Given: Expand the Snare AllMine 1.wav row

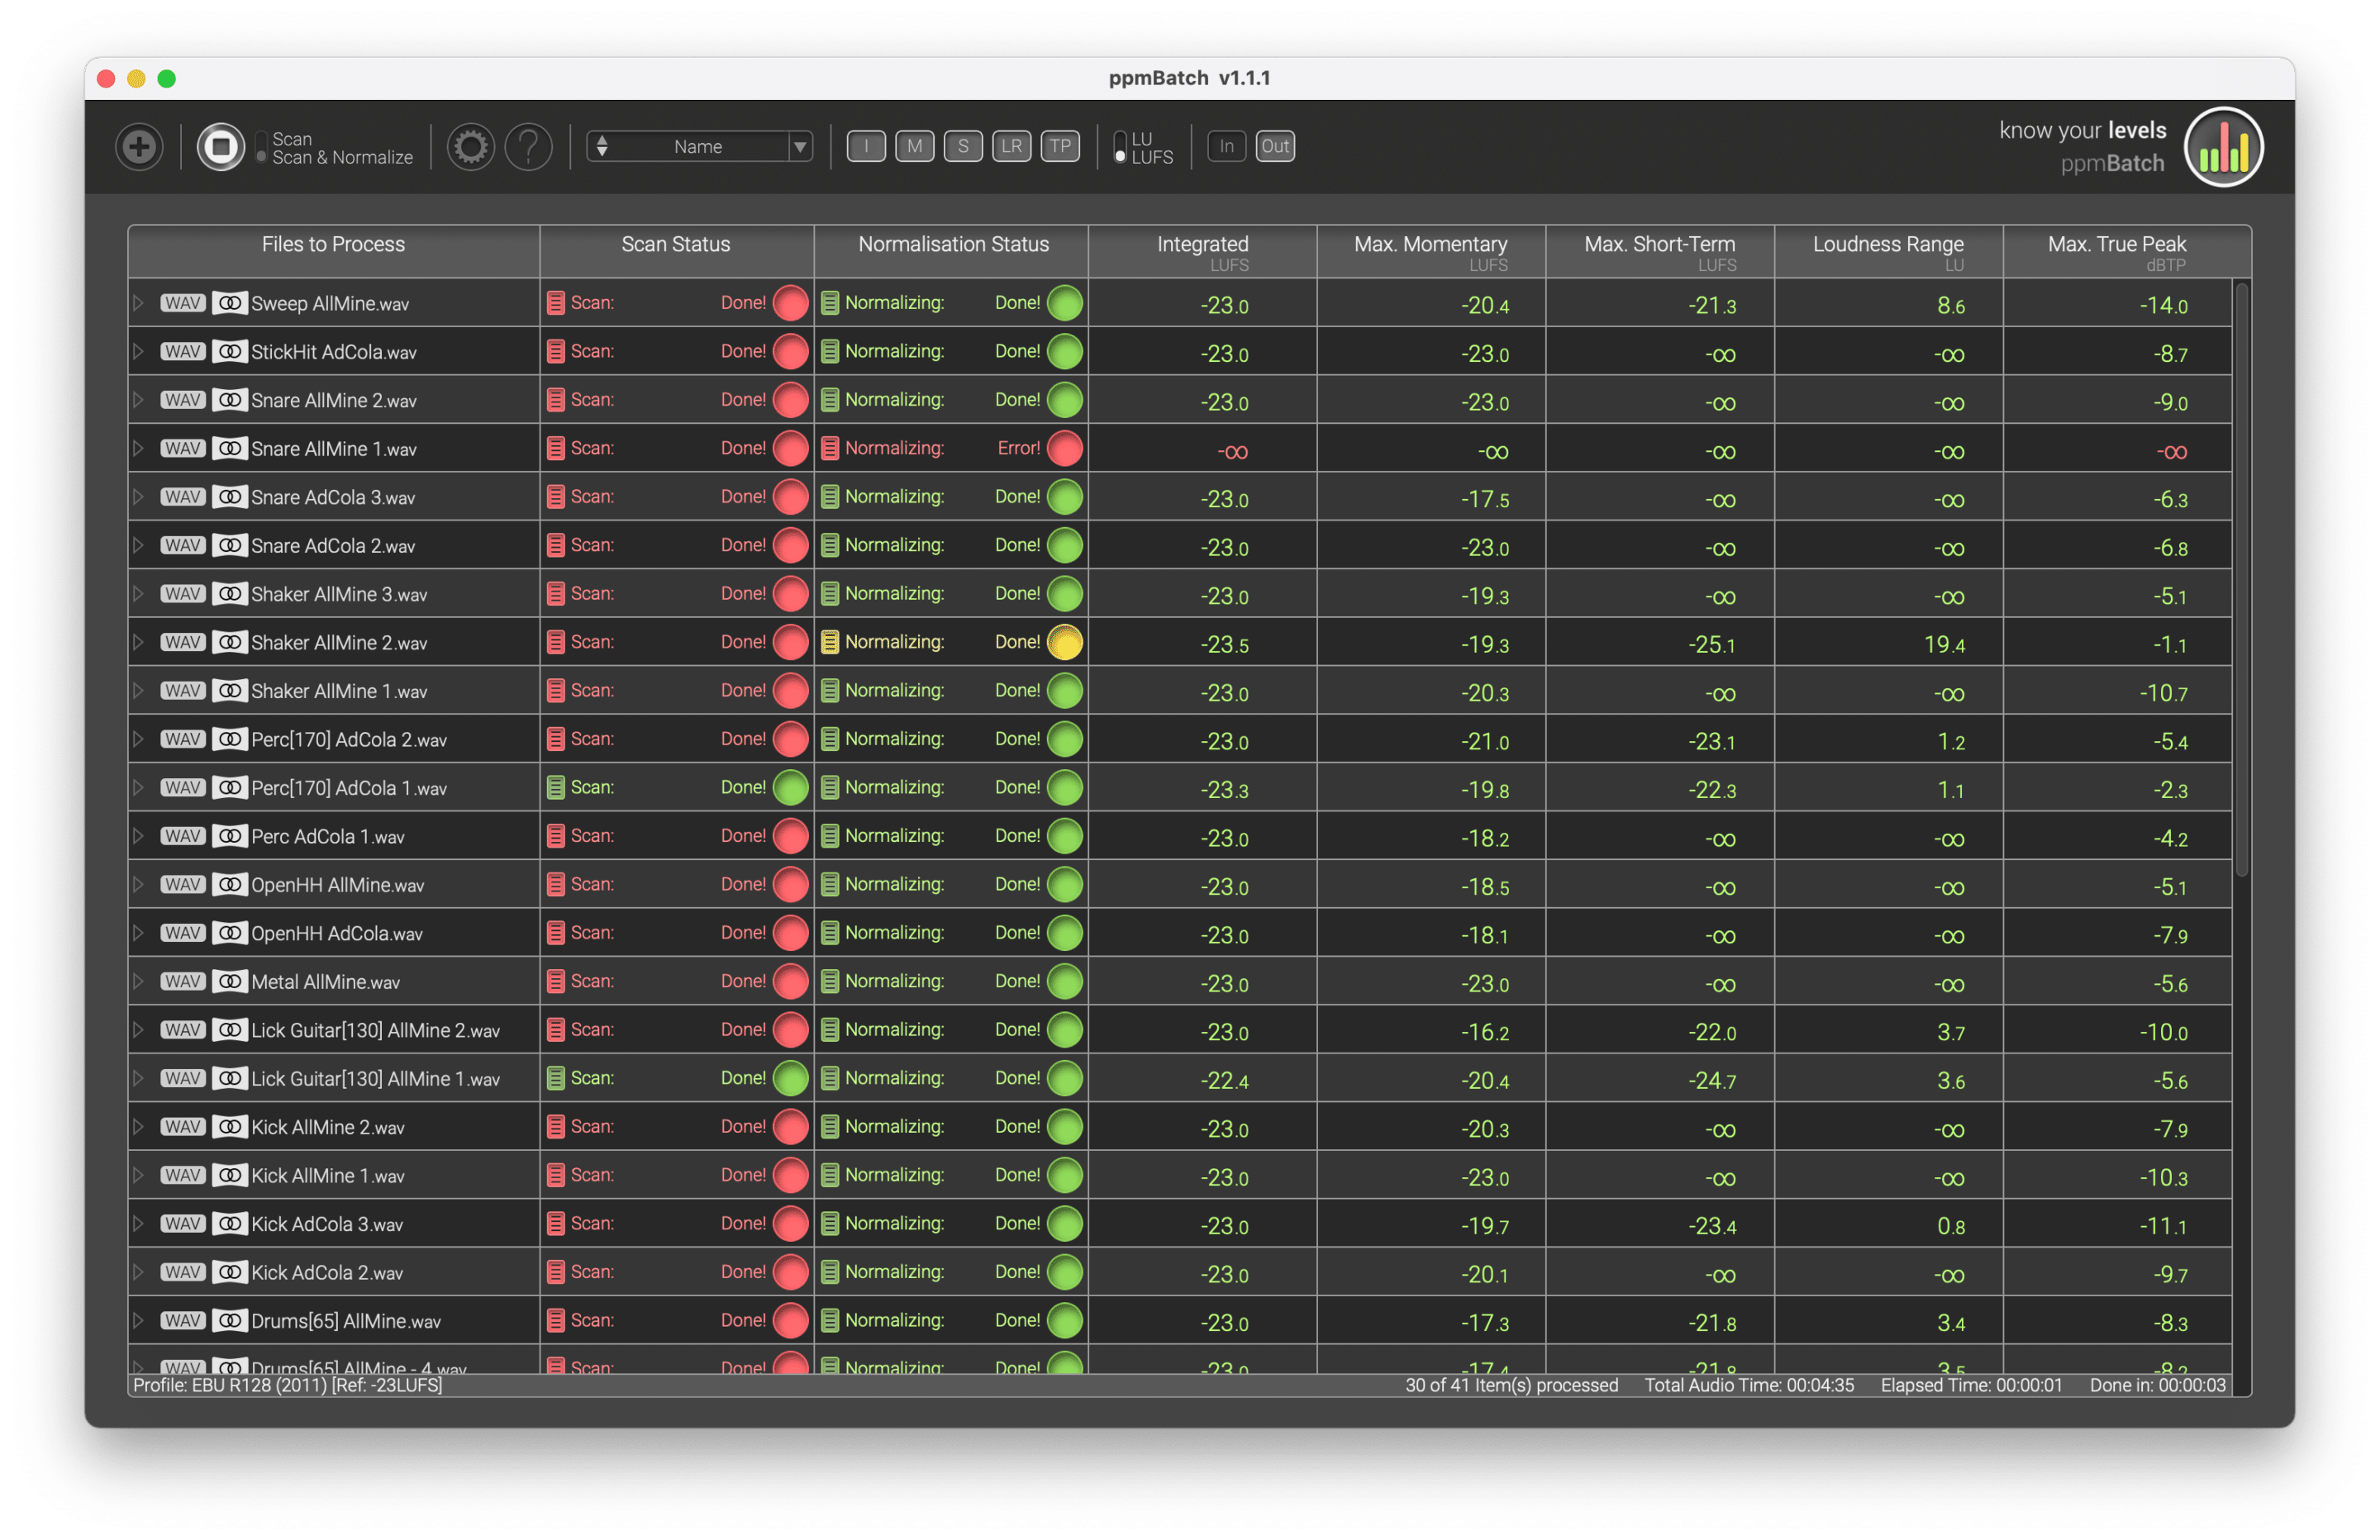Looking at the screenshot, I should (139, 448).
